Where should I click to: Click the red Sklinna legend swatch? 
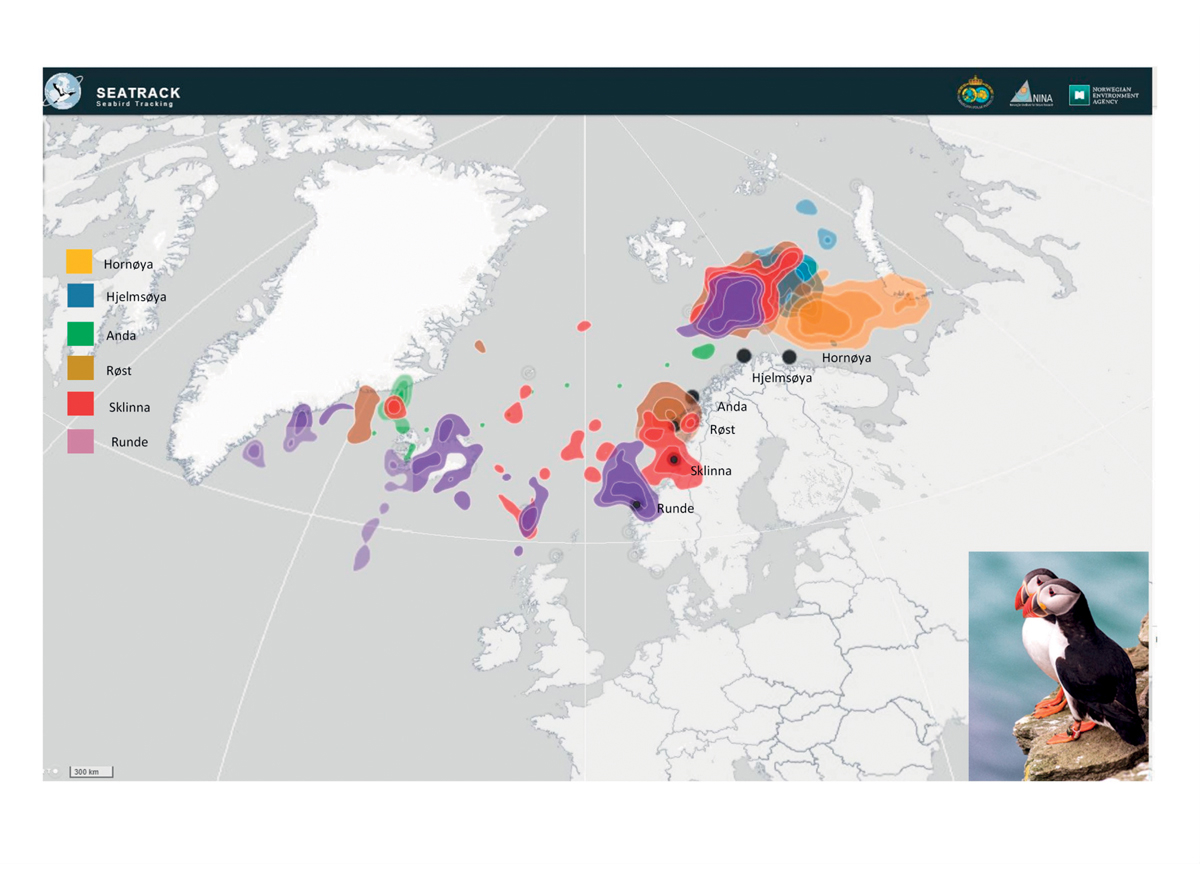[81, 405]
